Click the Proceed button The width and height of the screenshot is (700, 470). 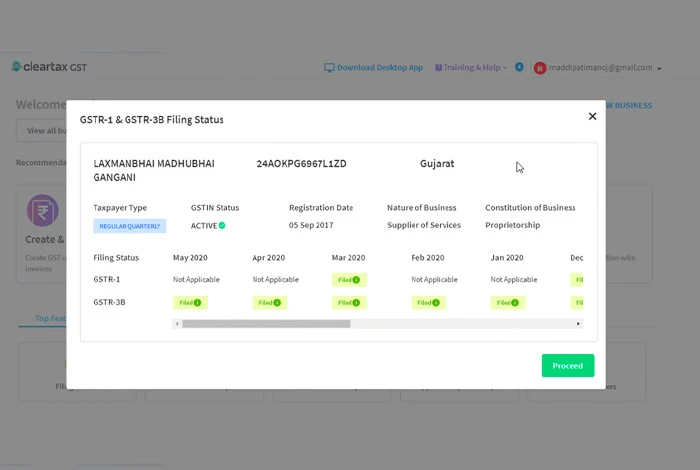click(x=567, y=366)
